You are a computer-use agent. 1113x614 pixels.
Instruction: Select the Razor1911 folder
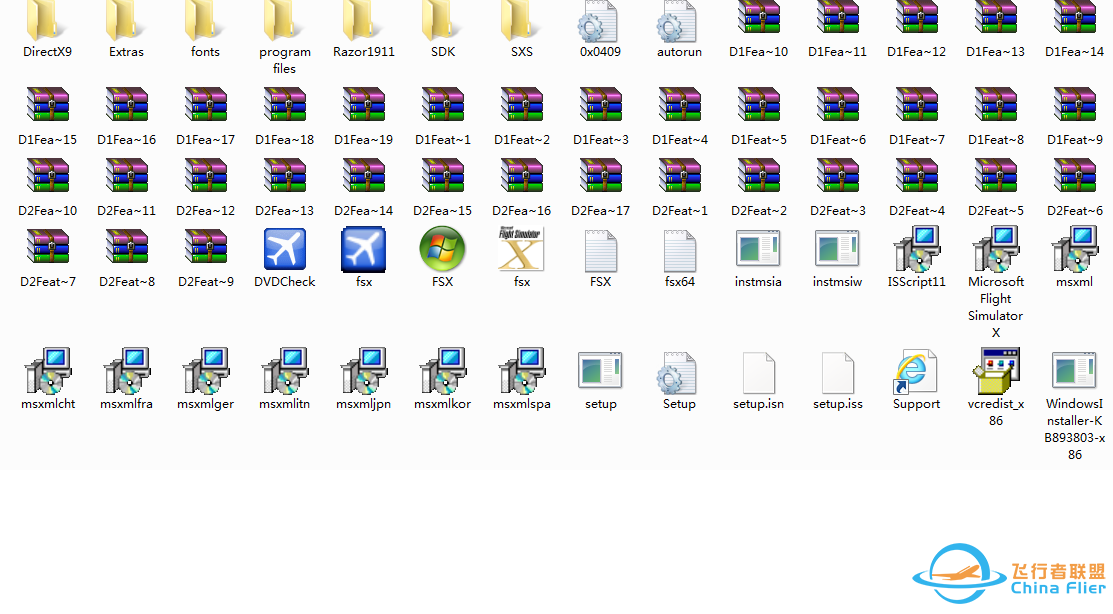tap(363, 22)
